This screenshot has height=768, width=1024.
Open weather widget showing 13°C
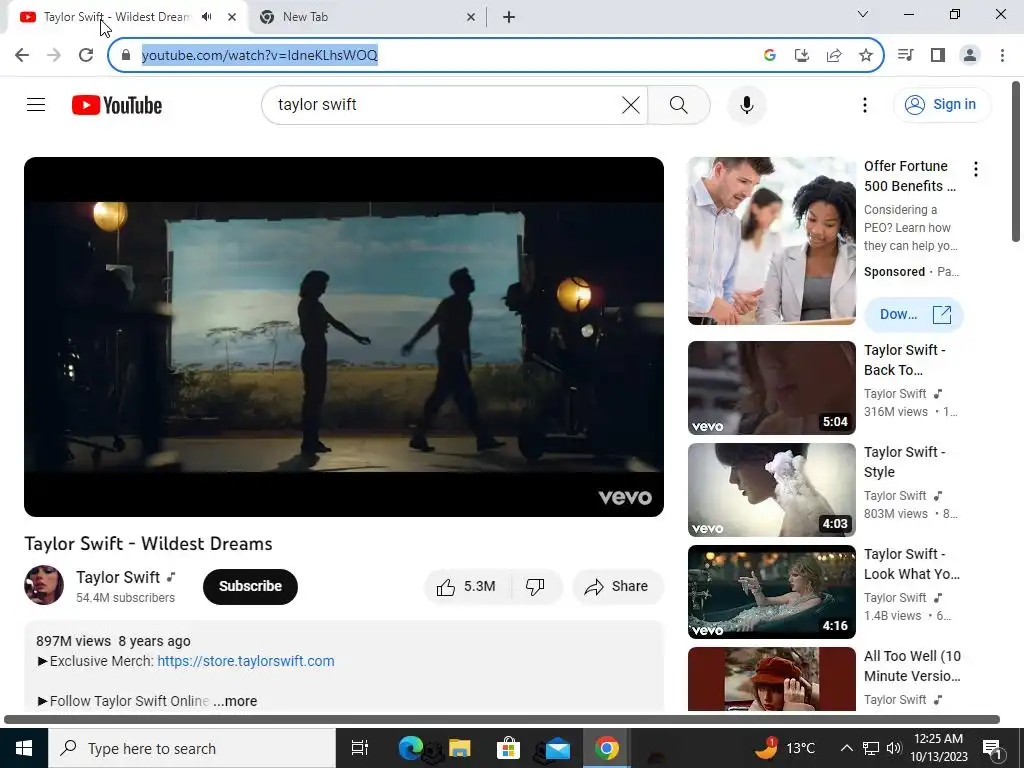pos(784,748)
